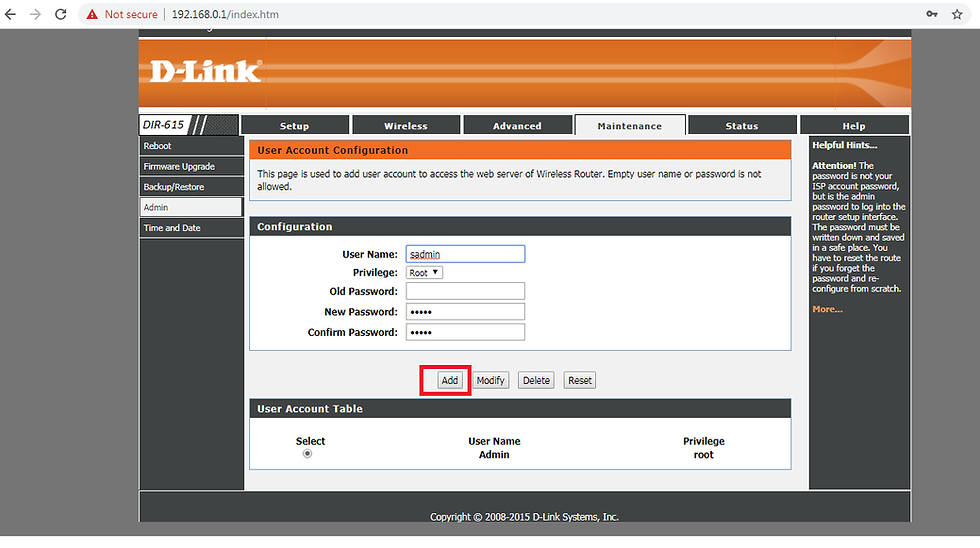The width and height of the screenshot is (980, 548).
Task: Click the D-Link copyright footer text
Action: tap(524, 517)
